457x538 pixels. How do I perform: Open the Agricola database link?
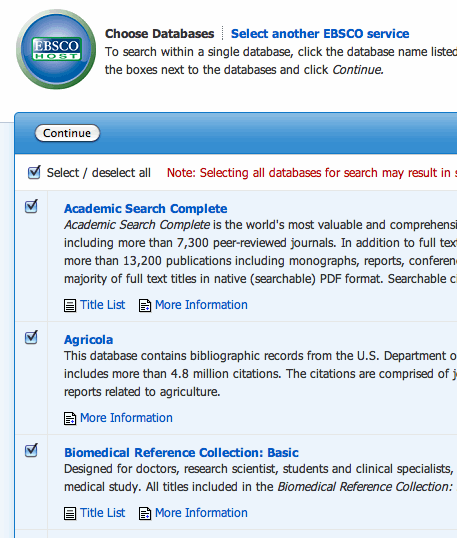click(x=89, y=340)
